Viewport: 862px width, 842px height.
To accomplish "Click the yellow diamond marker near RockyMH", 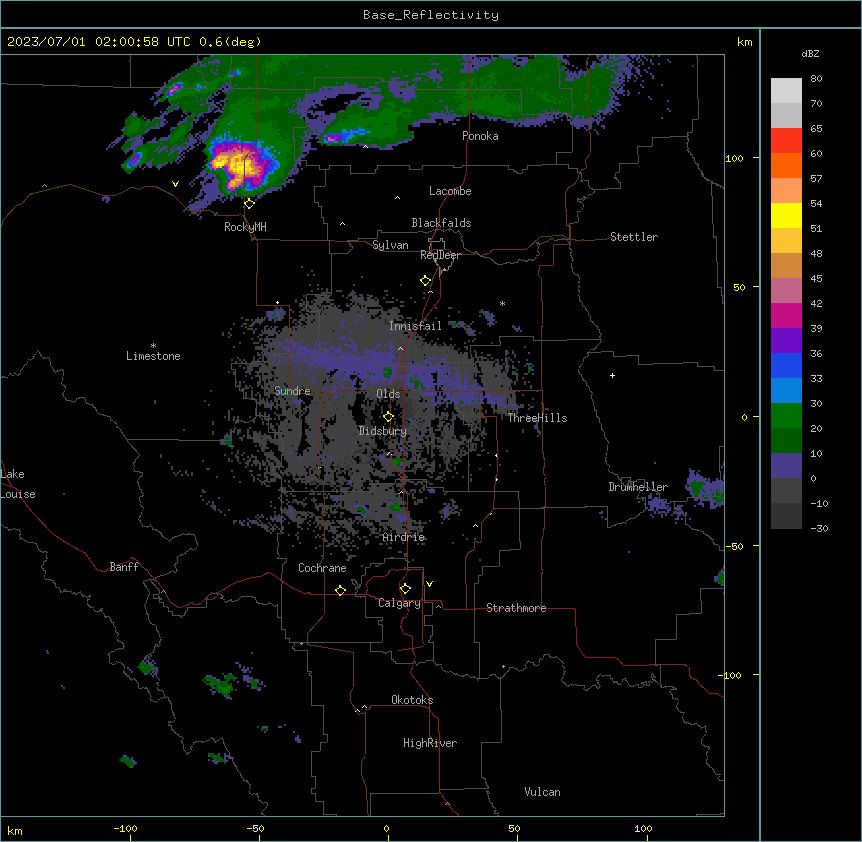I will (x=249, y=204).
